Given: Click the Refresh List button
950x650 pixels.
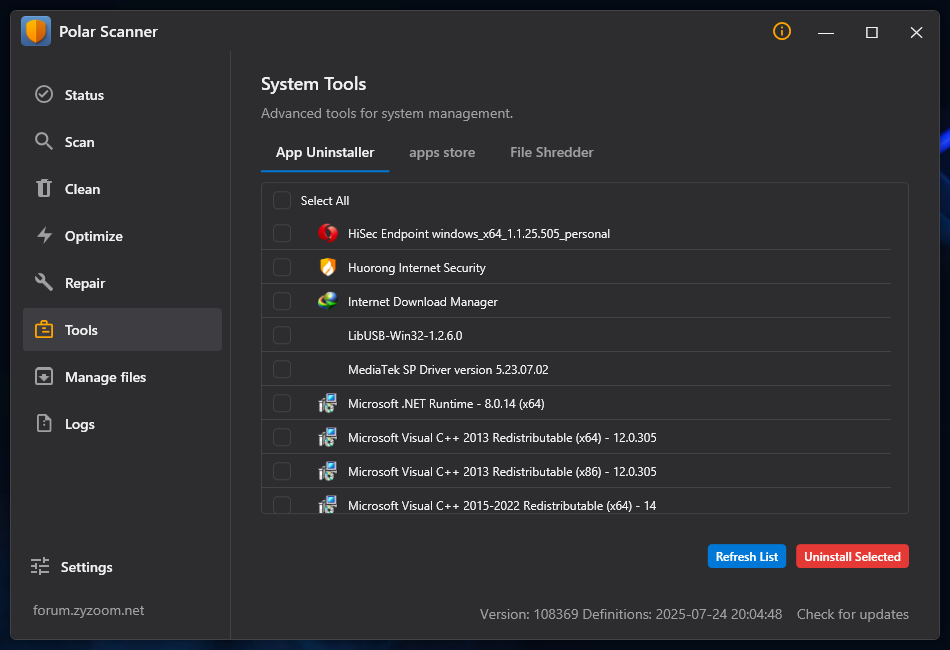Looking at the screenshot, I should 746,556.
